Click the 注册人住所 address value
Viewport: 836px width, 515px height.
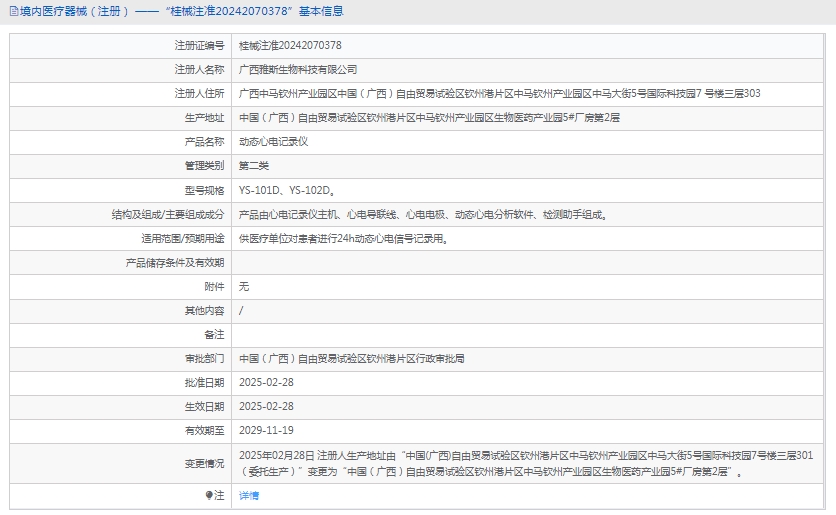500,93
